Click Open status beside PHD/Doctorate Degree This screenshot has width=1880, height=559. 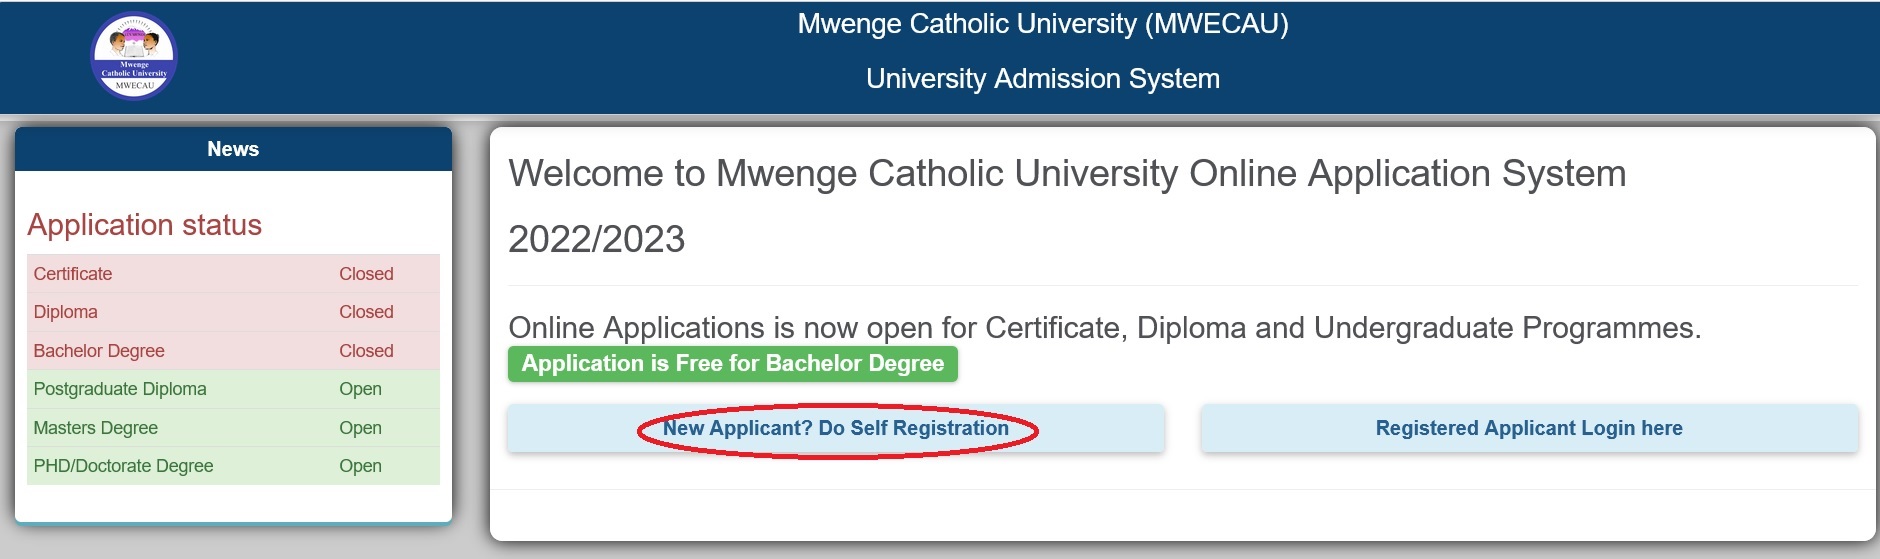360,466
